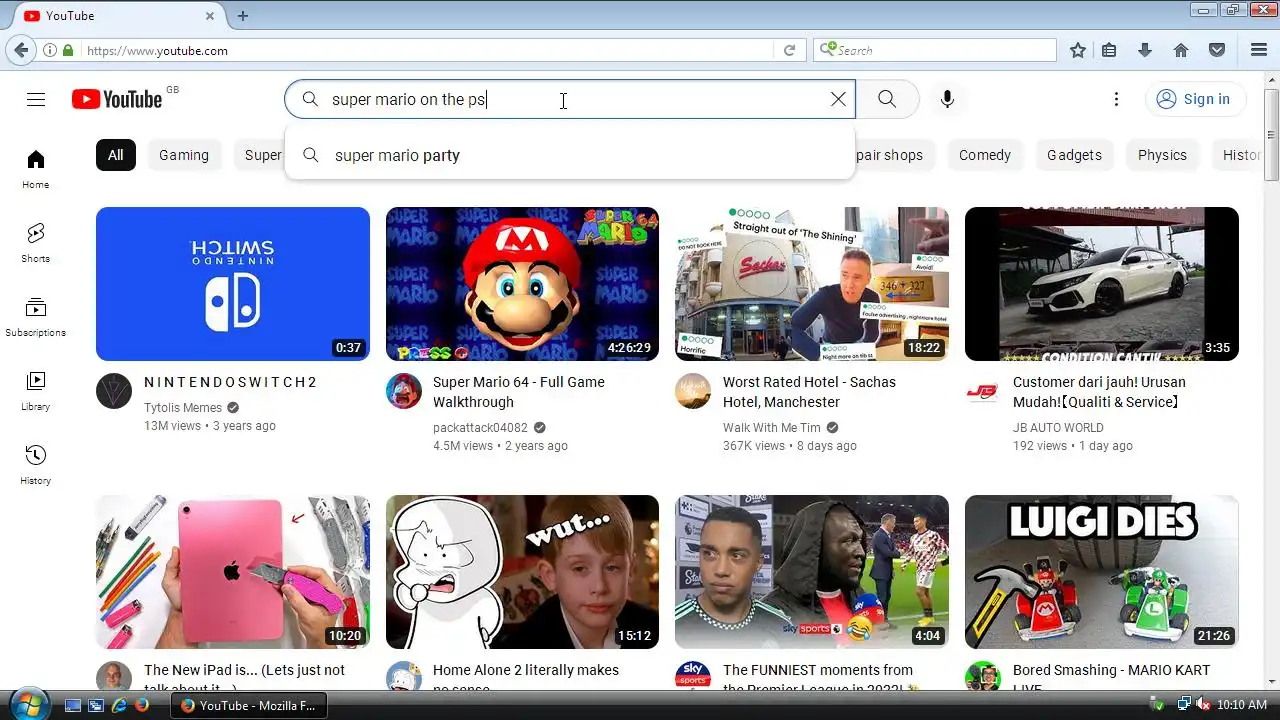Image resolution: width=1280 pixels, height=720 pixels.
Task: Open a new browser tab with plus
Action: click(x=242, y=16)
